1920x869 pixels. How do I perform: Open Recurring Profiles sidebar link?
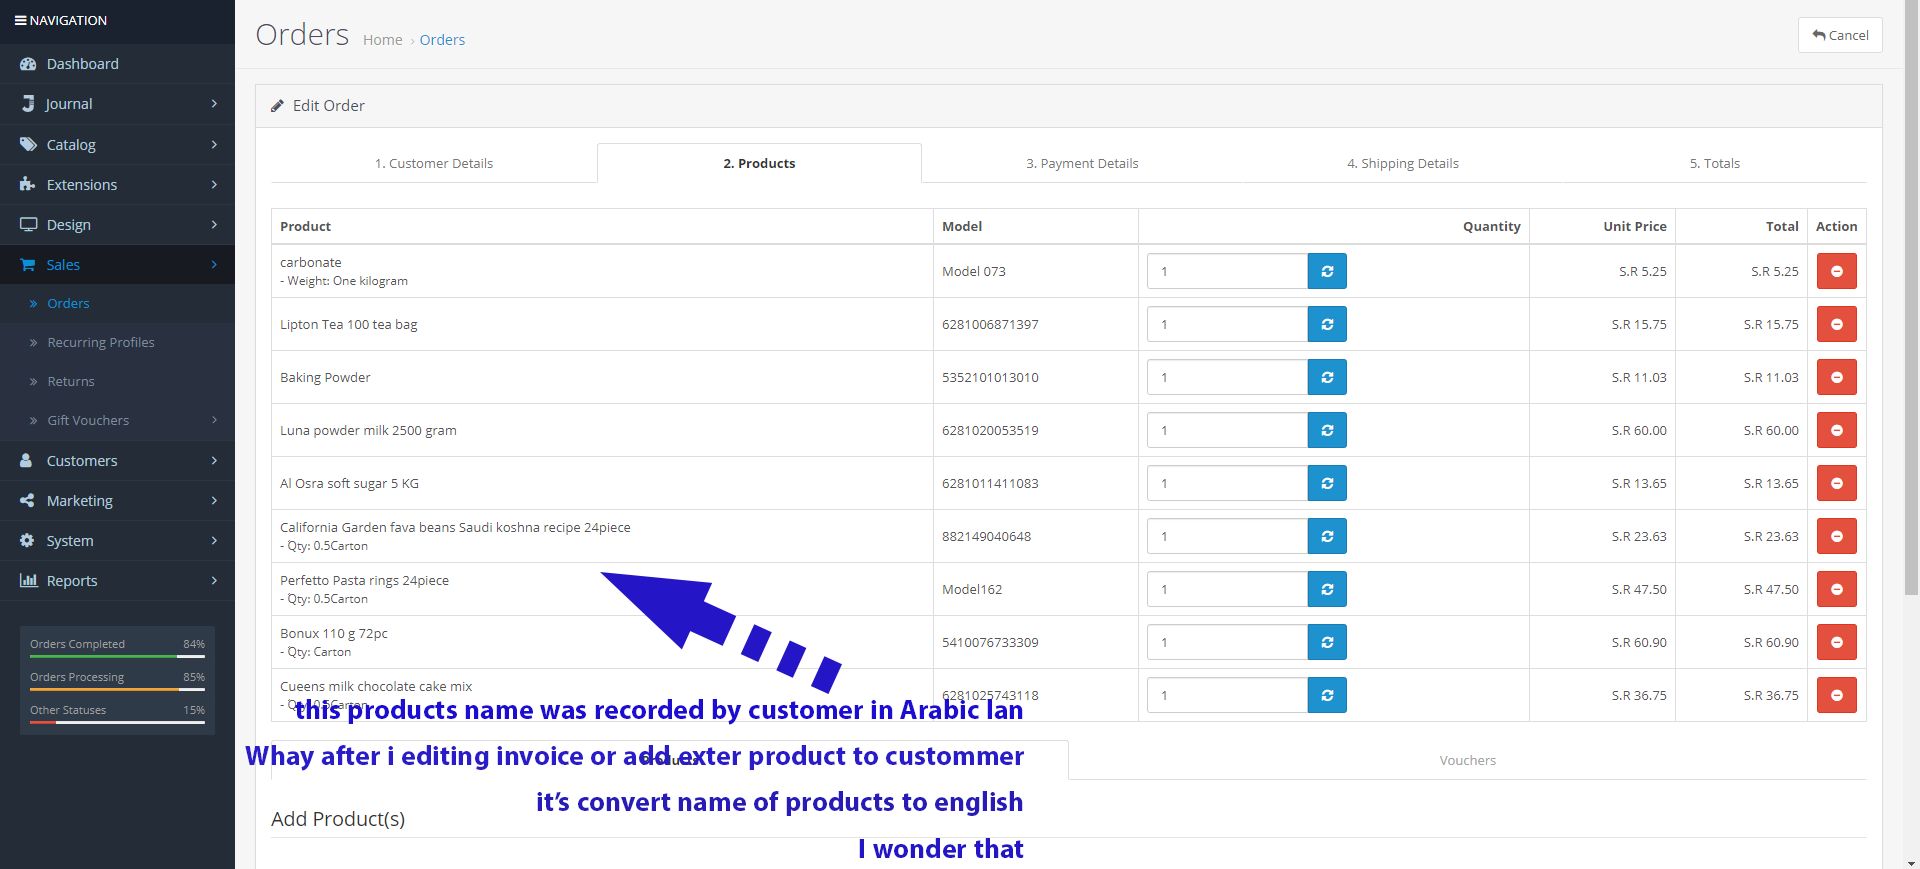(117, 342)
